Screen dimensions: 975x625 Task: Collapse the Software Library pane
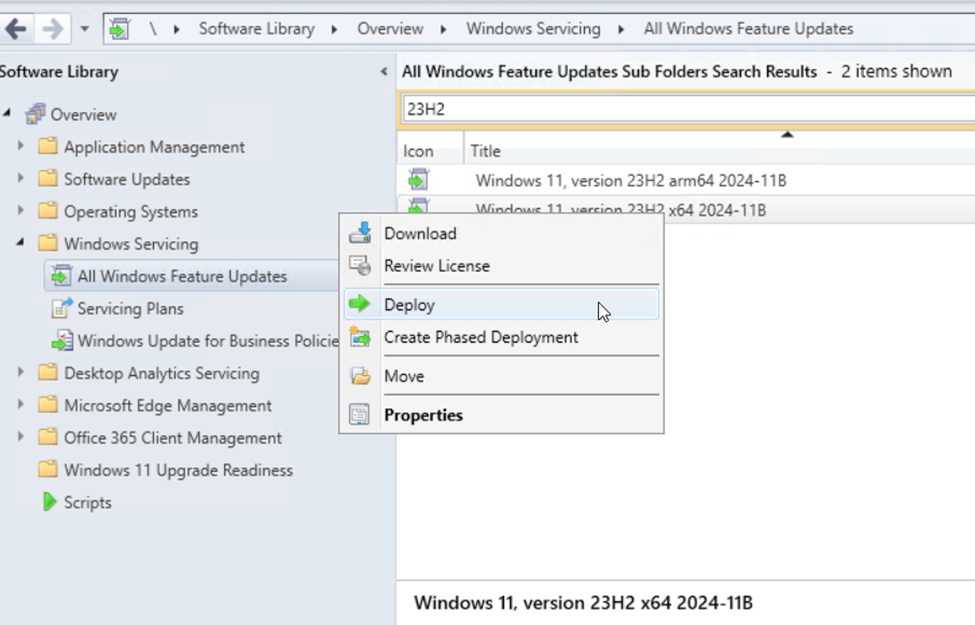click(384, 72)
